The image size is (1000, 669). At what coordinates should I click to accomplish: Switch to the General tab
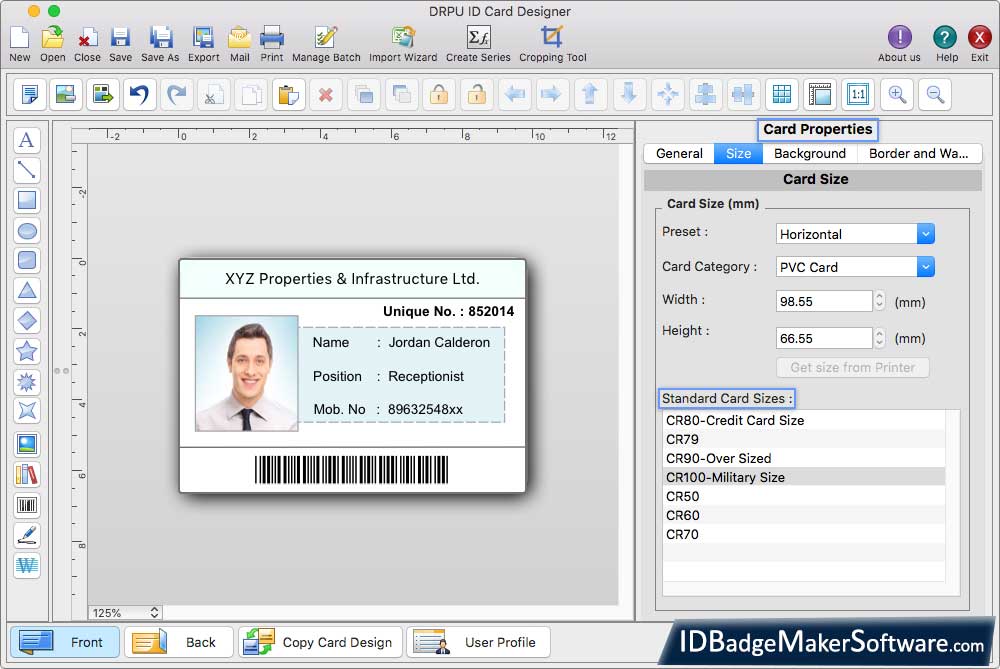pos(679,154)
